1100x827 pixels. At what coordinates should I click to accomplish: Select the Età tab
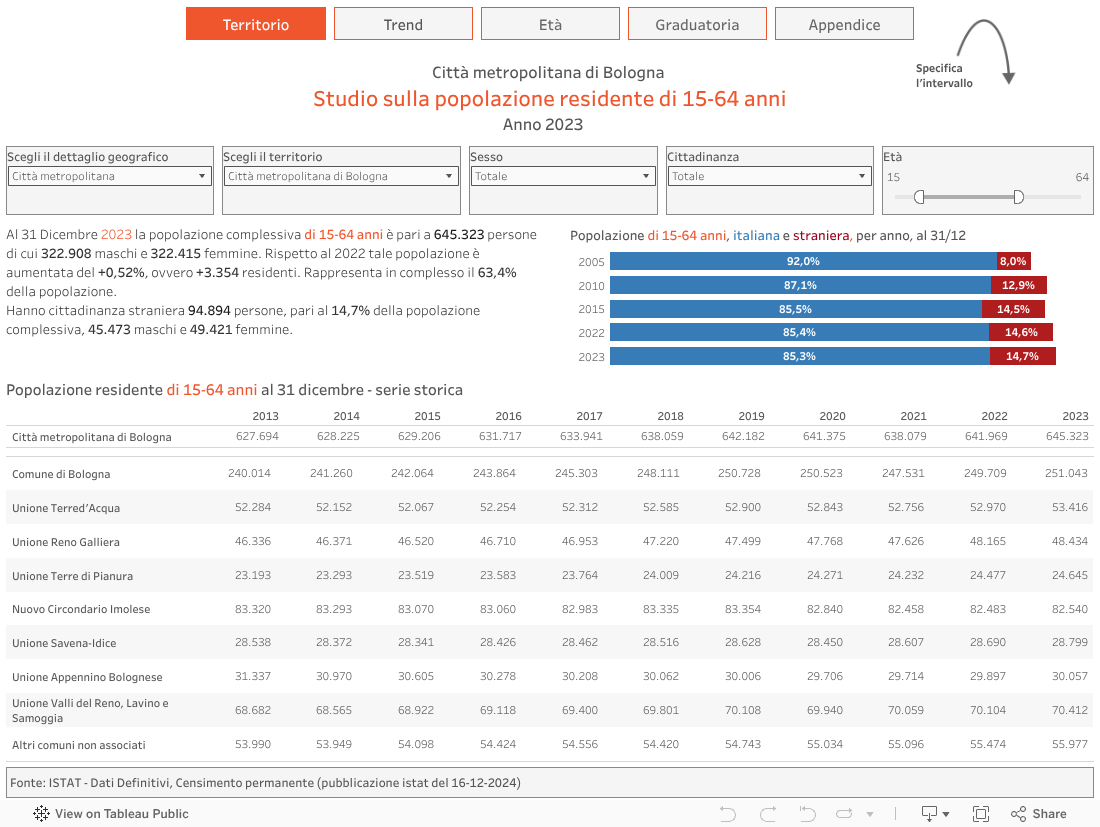pyautogui.click(x=550, y=24)
